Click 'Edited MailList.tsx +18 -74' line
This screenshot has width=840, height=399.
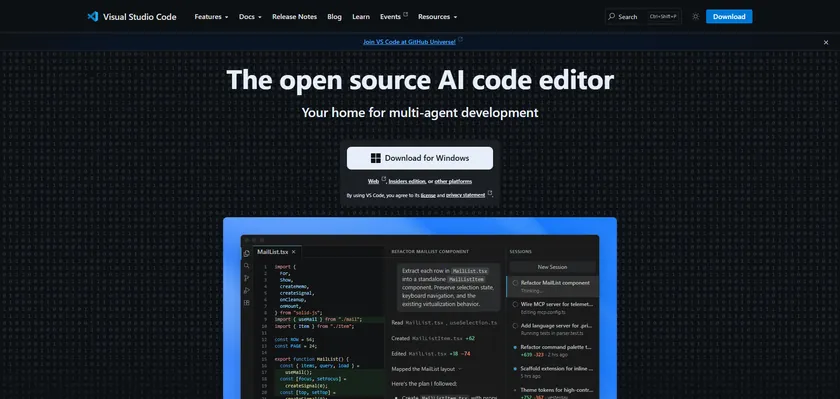tap(431, 354)
